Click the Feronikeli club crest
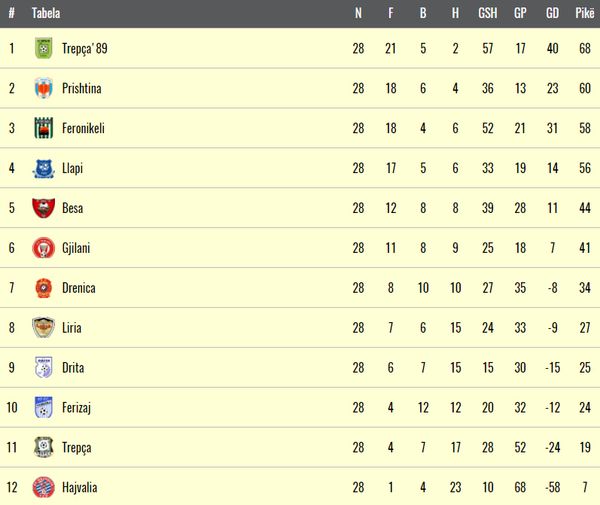600x505 pixels. [x=44, y=128]
